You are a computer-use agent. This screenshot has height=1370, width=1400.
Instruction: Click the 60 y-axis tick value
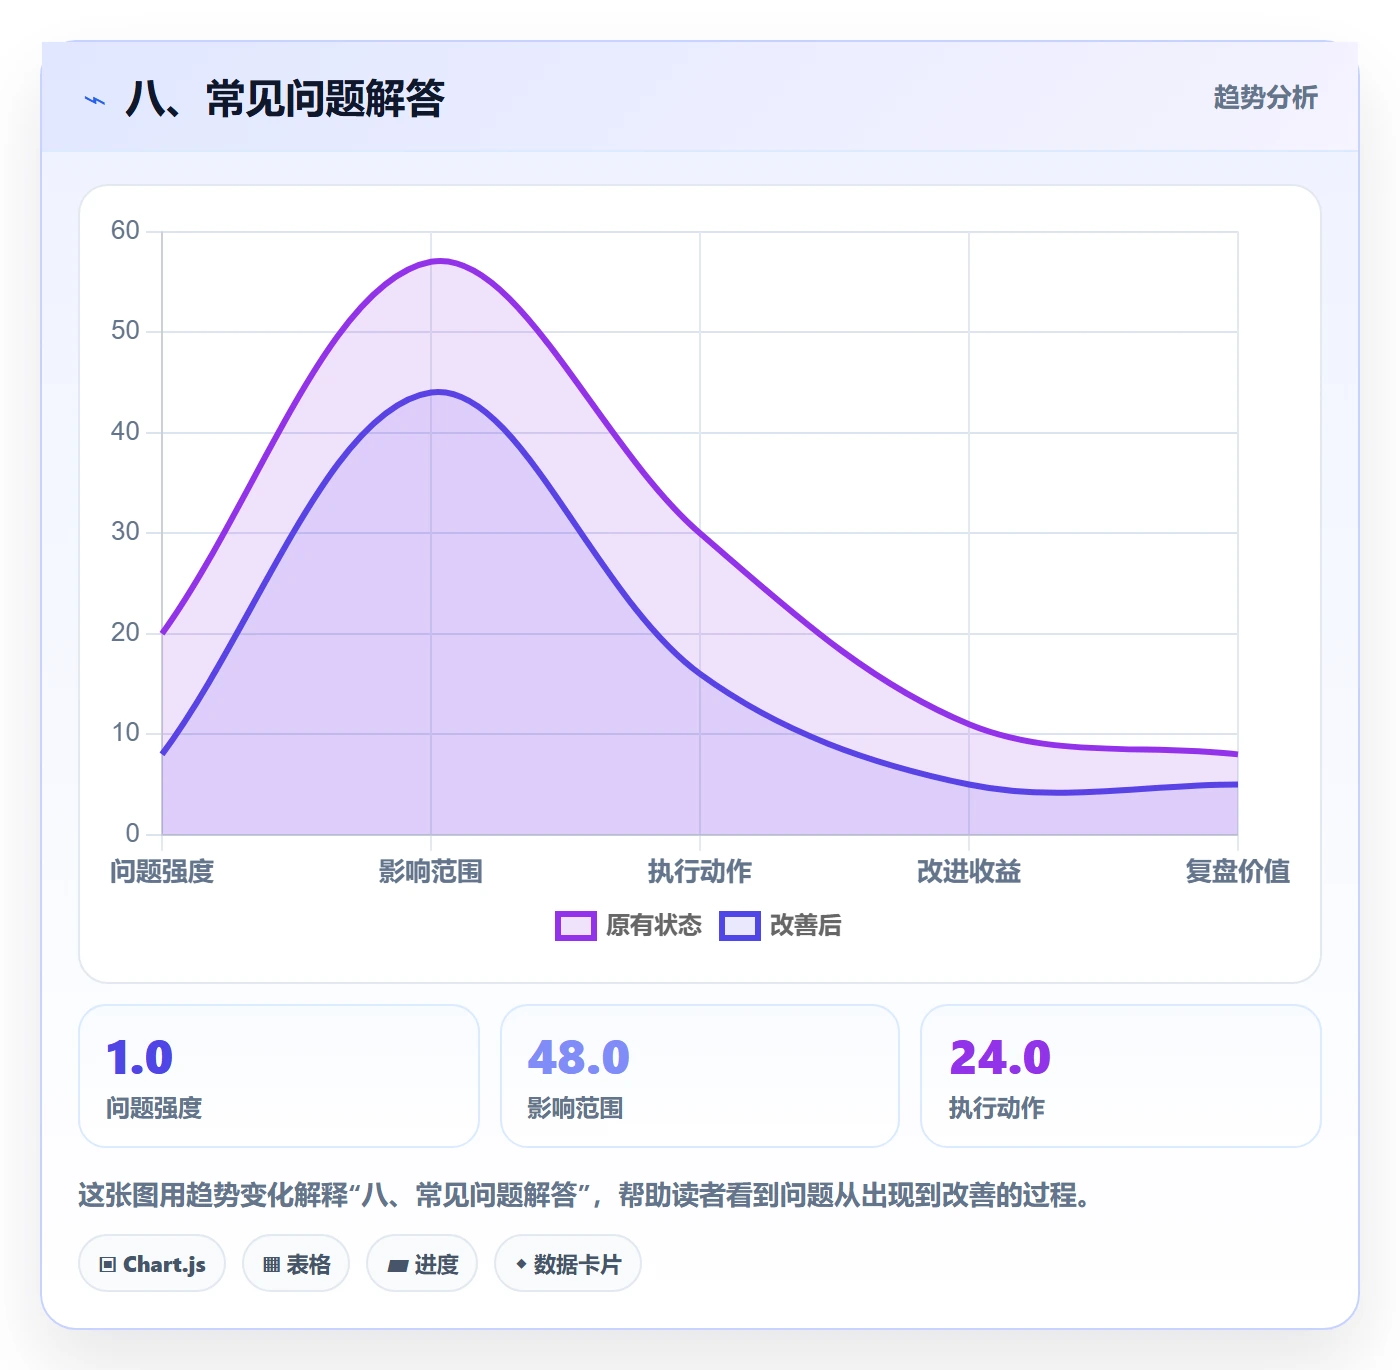(x=125, y=231)
